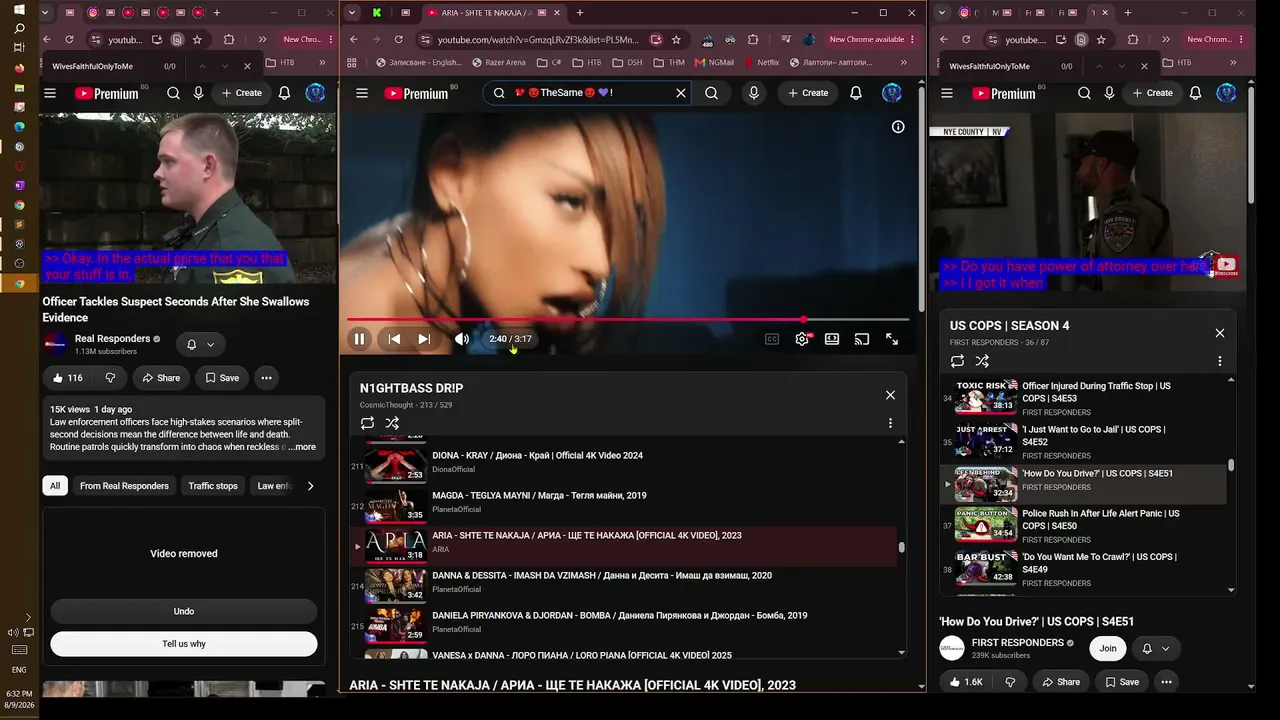This screenshot has height=720, width=1280.
Task: Clear the TheSame search field
Action: [681, 93]
